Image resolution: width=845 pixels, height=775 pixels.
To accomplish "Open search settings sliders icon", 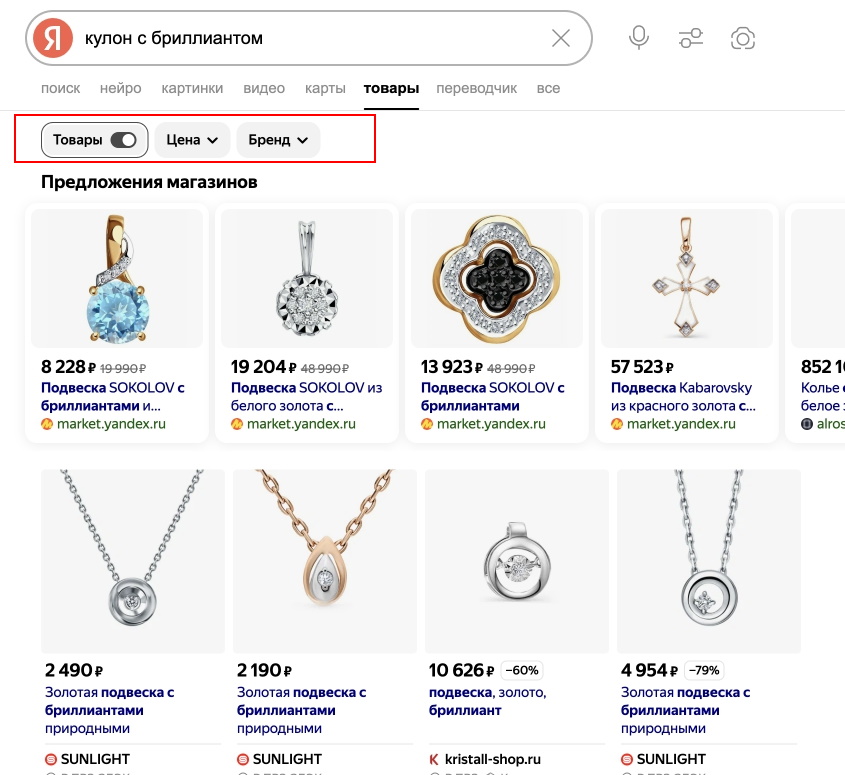I will pos(691,38).
